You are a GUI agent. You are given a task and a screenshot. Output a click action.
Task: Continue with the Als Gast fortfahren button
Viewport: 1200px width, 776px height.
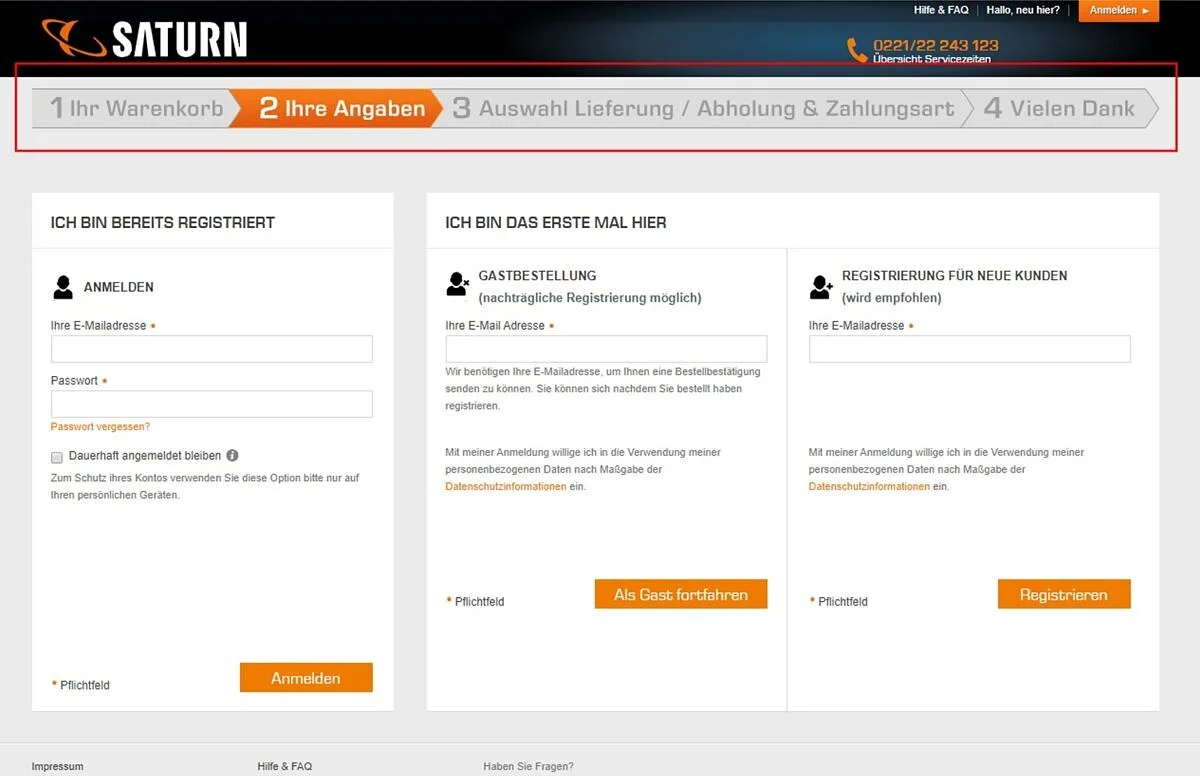(x=681, y=594)
